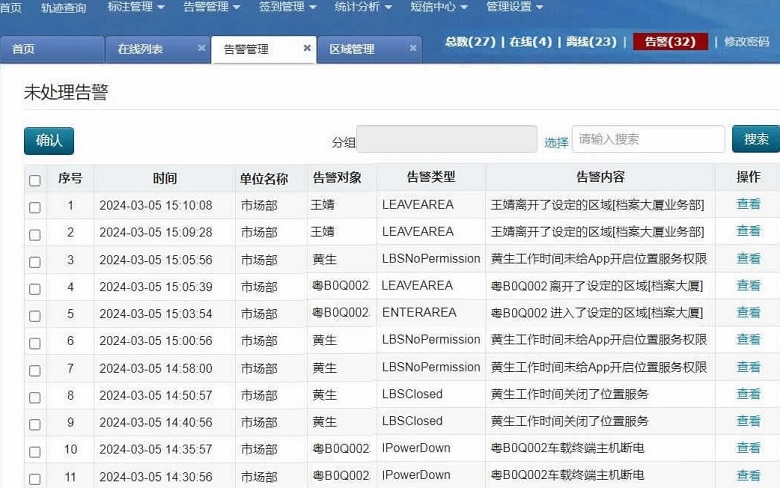Close the 区域管理 tab
The image size is (780, 488).
coord(413,48)
